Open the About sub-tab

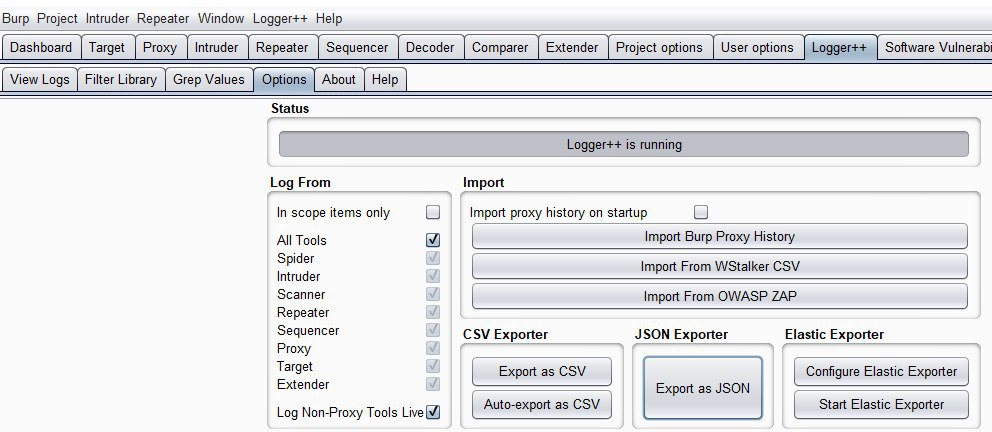(338, 80)
